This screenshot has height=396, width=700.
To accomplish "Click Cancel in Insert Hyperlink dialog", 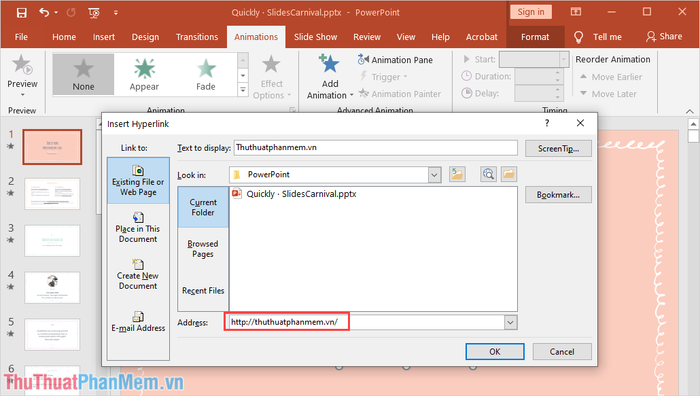I will pos(562,351).
